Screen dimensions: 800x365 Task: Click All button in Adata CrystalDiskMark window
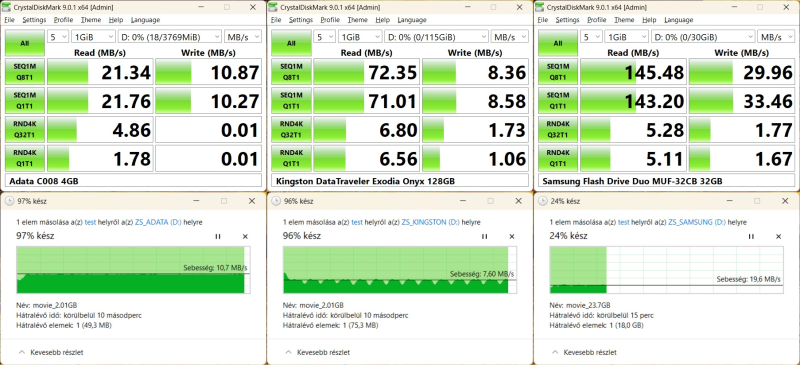(x=24, y=43)
